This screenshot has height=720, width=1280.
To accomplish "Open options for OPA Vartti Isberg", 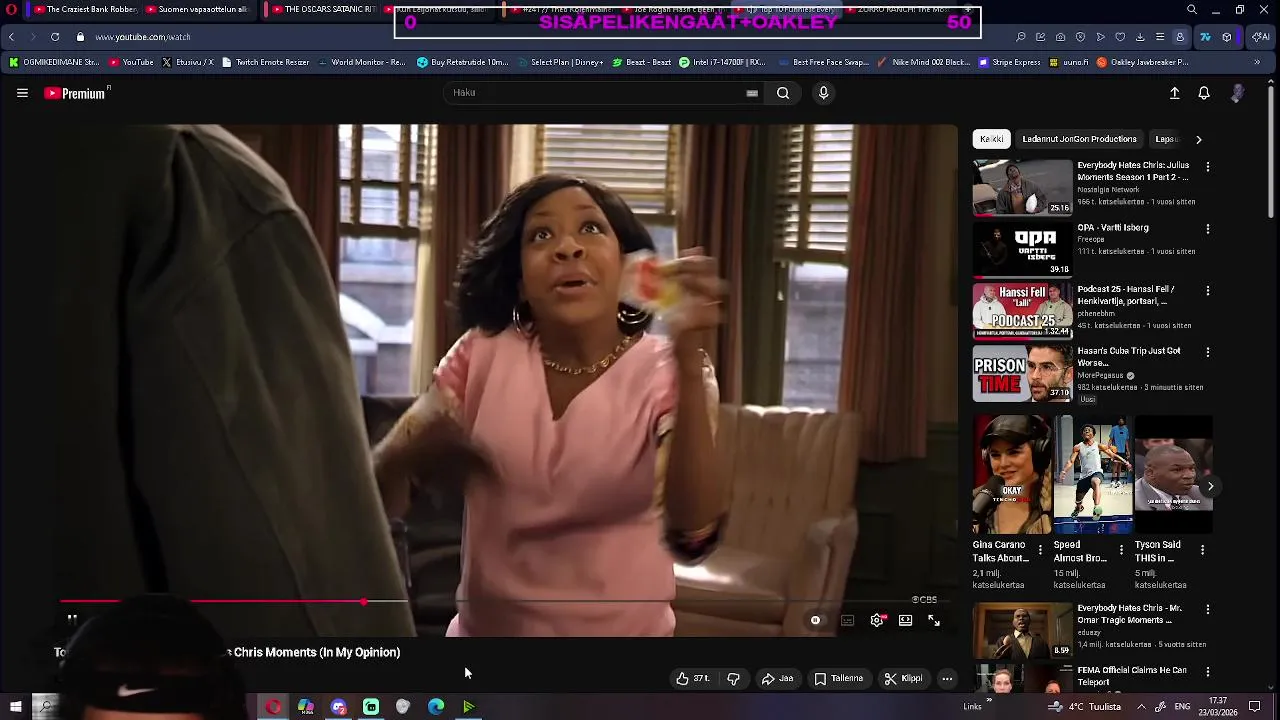I will coord(1207,229).
